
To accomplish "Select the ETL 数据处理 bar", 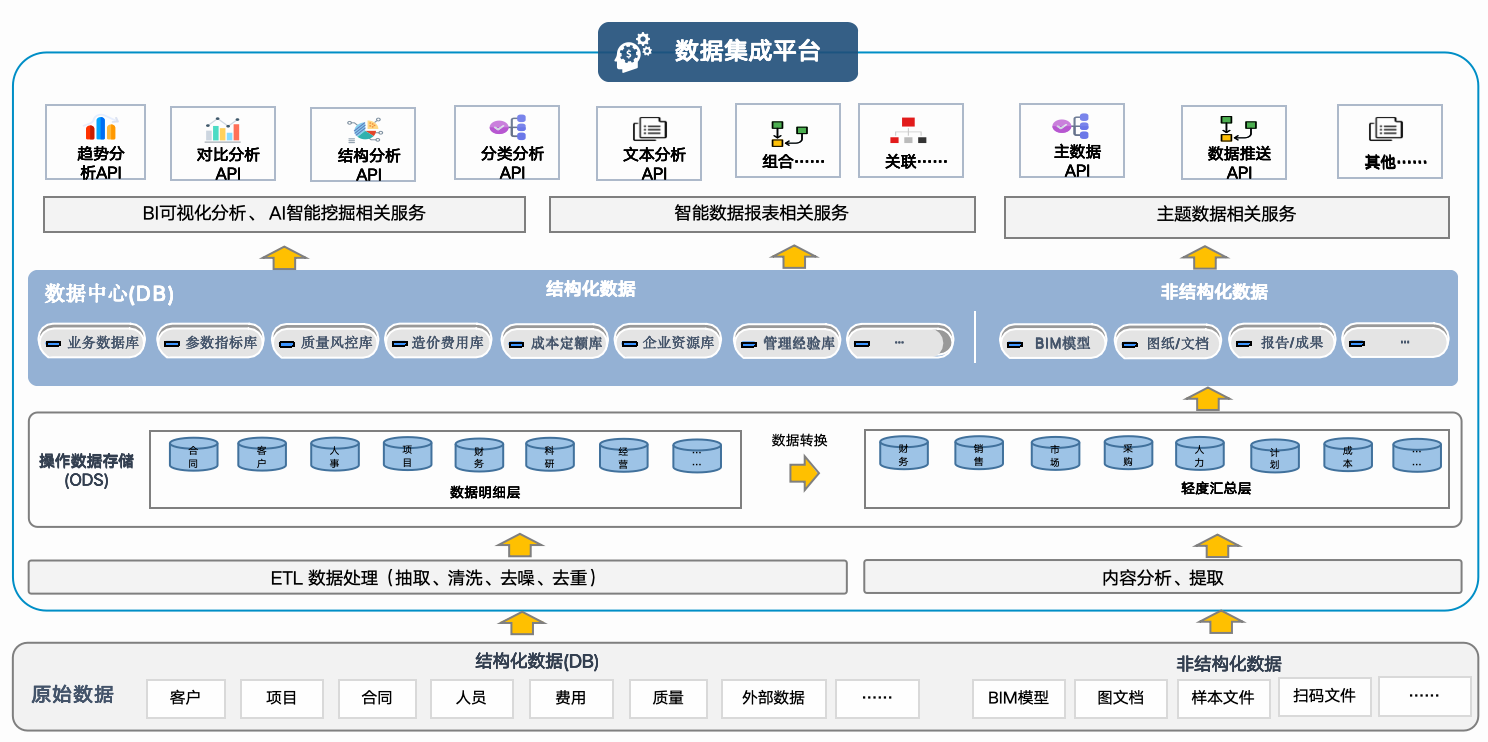I will click(x=437, y=578).
